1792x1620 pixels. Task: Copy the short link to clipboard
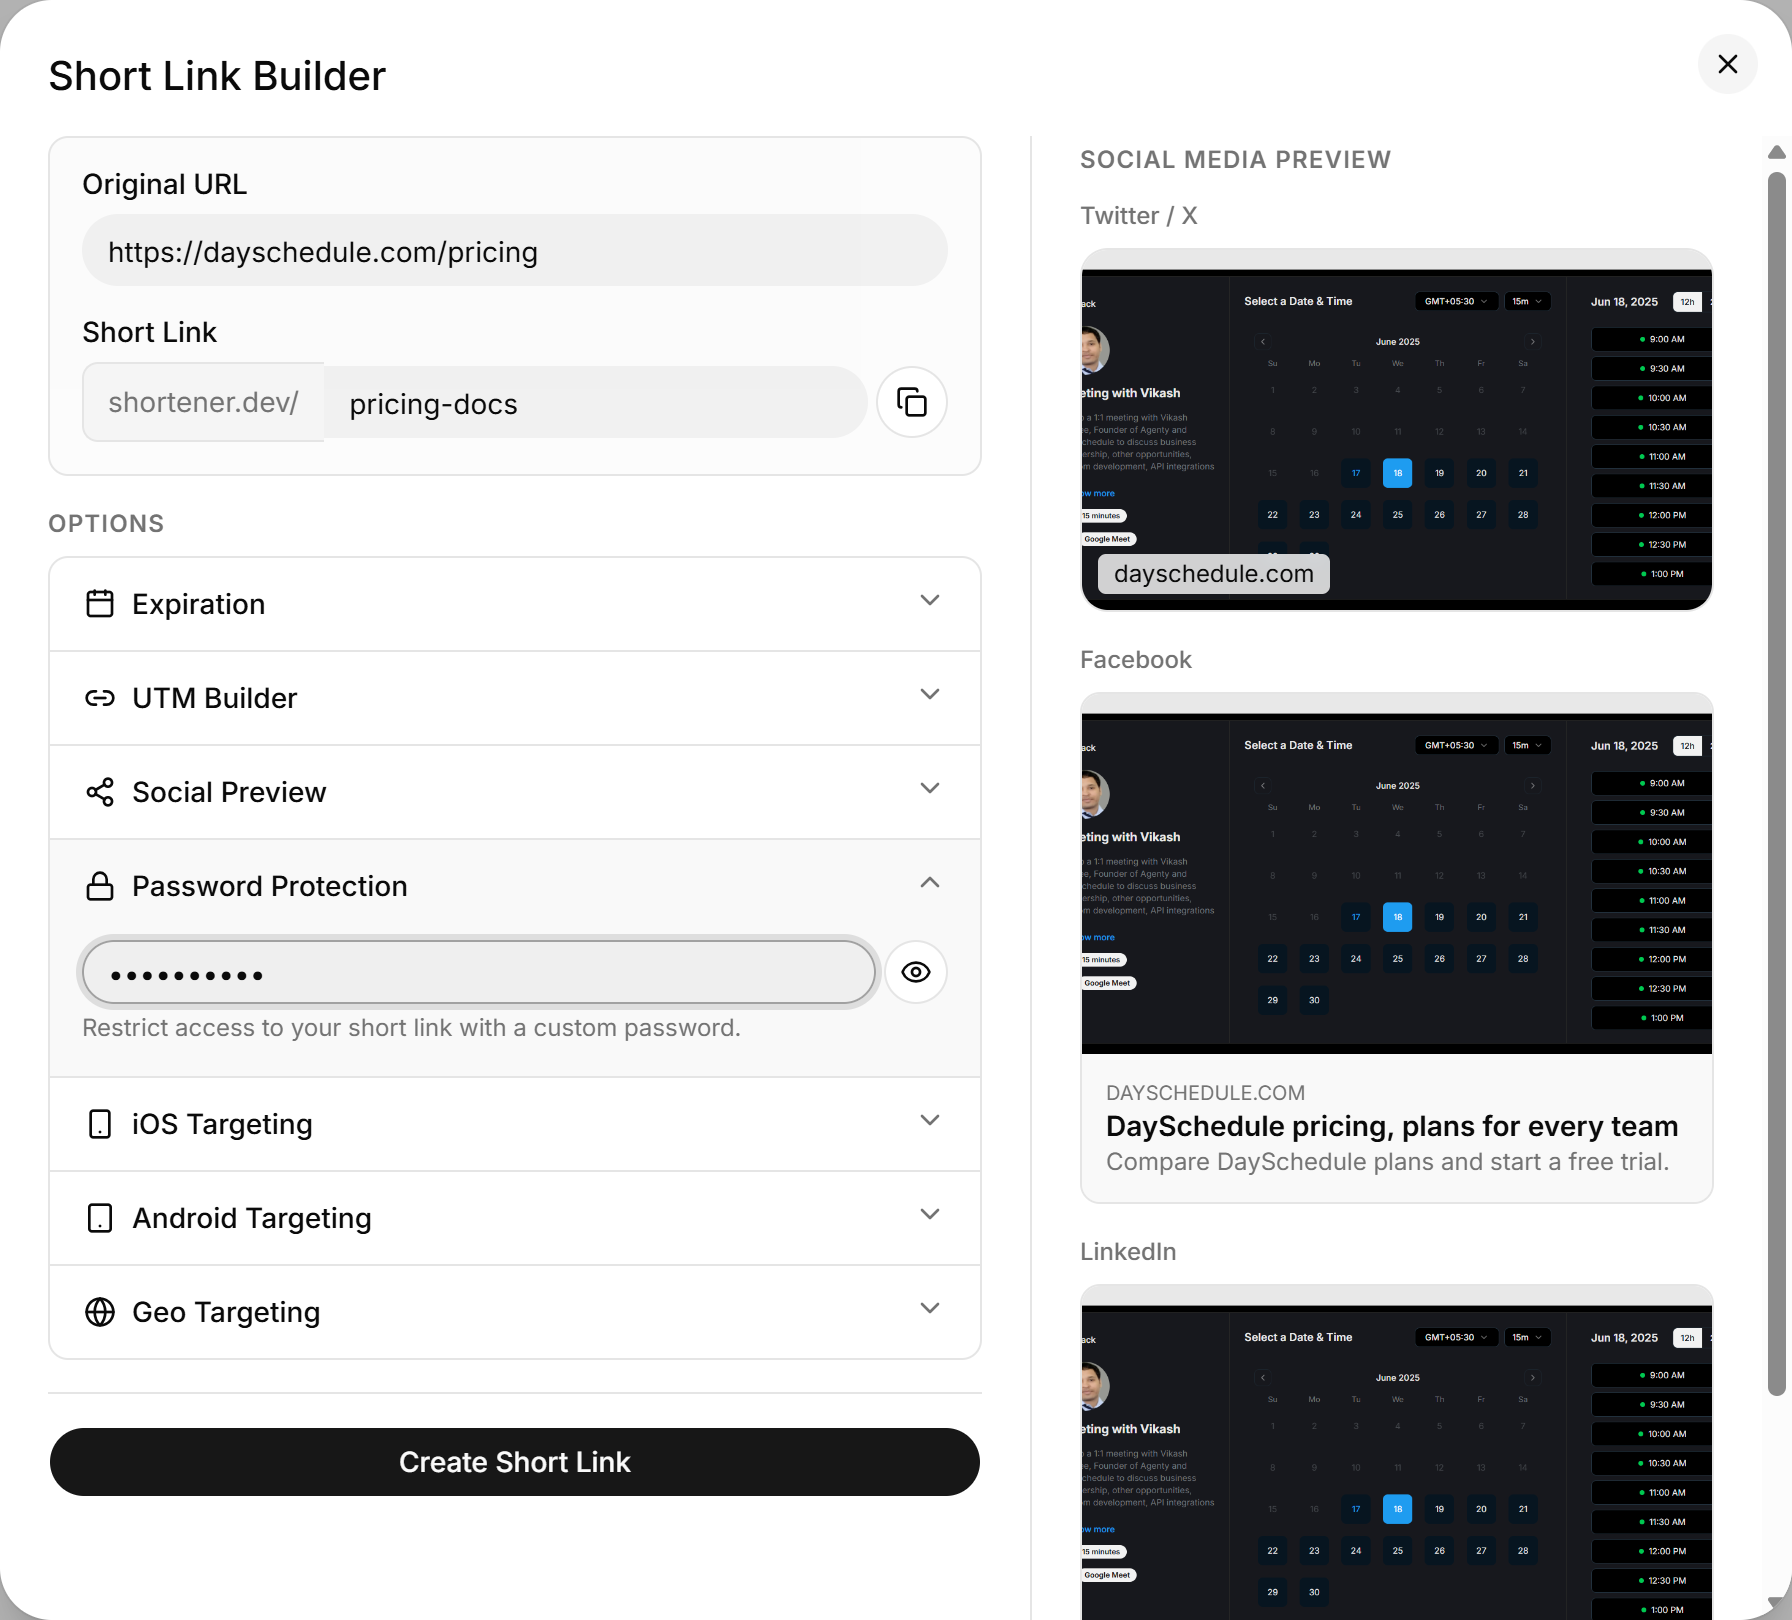[x=912, y=402]
